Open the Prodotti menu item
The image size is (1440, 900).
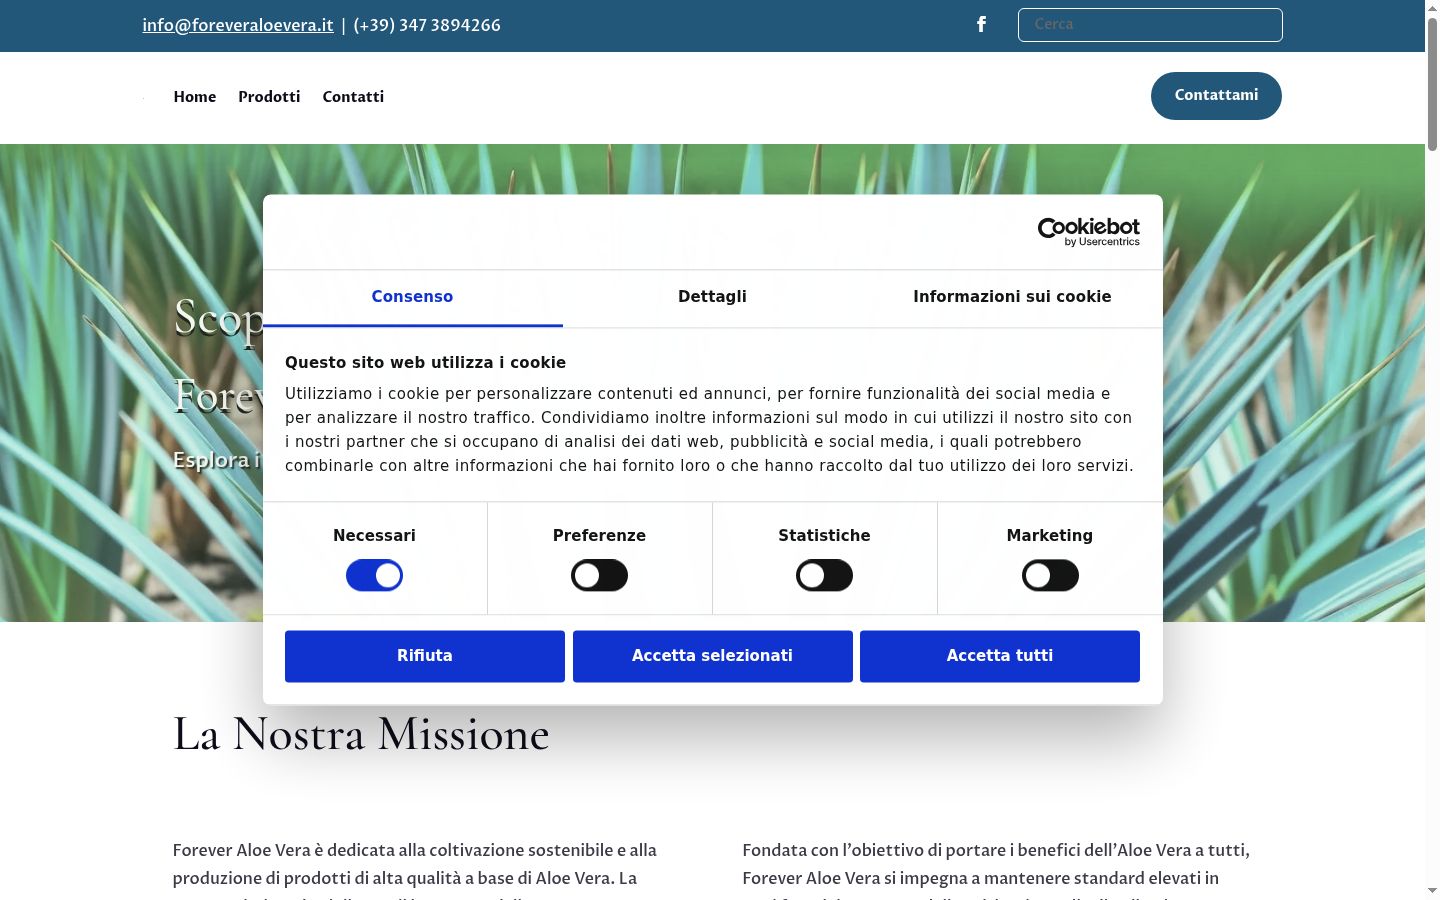click(269, 96)
